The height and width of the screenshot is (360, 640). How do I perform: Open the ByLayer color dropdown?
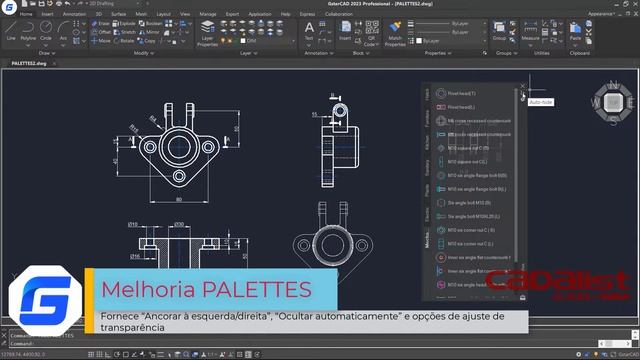(x=484, y=41)
